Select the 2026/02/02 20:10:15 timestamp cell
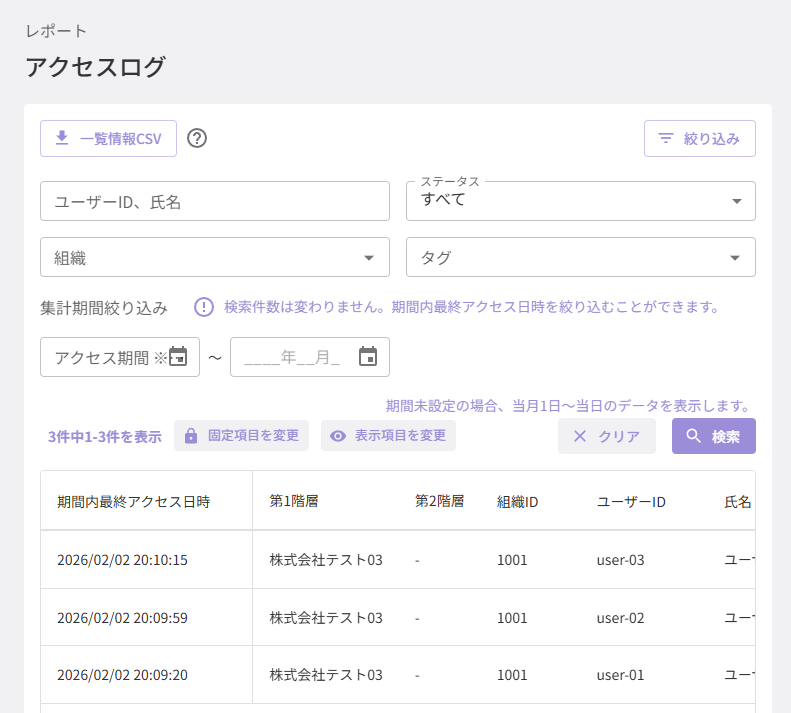This screenshot has height=713, width=791. [122, 560]
